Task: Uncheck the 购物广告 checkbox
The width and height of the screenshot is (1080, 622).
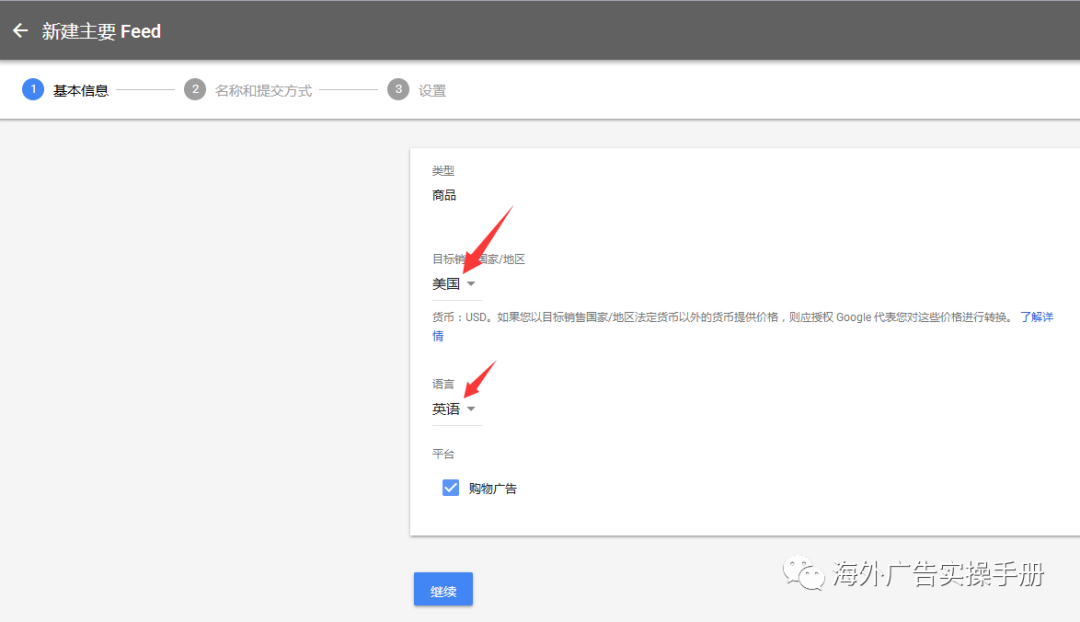Action: point(451,488)
